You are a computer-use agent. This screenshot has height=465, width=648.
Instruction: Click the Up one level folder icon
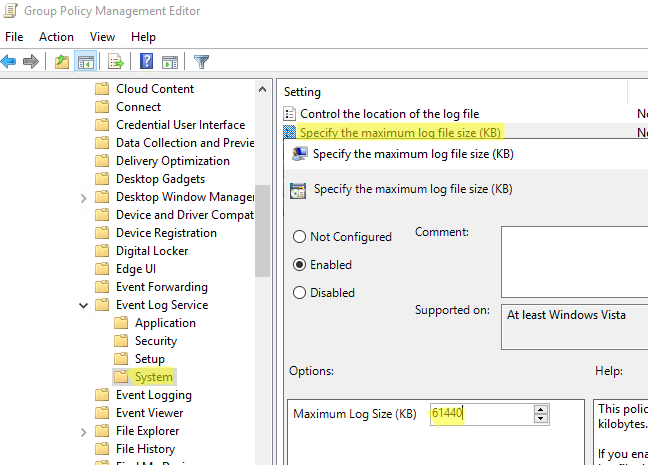[62, 62]
